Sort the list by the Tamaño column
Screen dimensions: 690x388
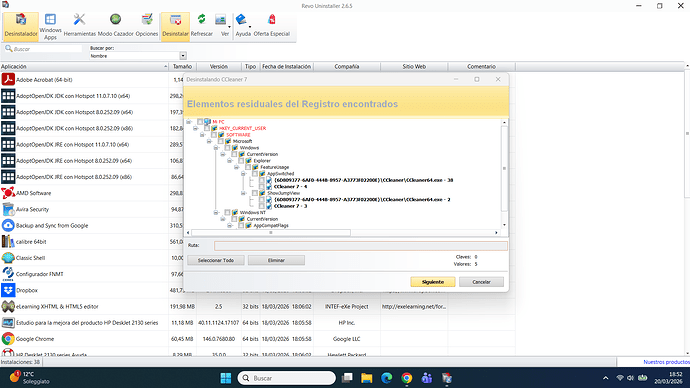[x=182, y=66]
